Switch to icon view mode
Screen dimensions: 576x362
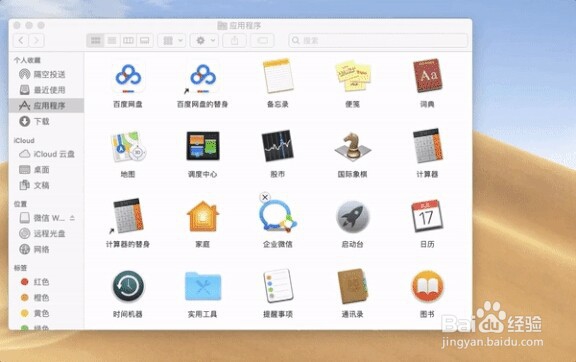pyautogui.click(x=96, y=40)
